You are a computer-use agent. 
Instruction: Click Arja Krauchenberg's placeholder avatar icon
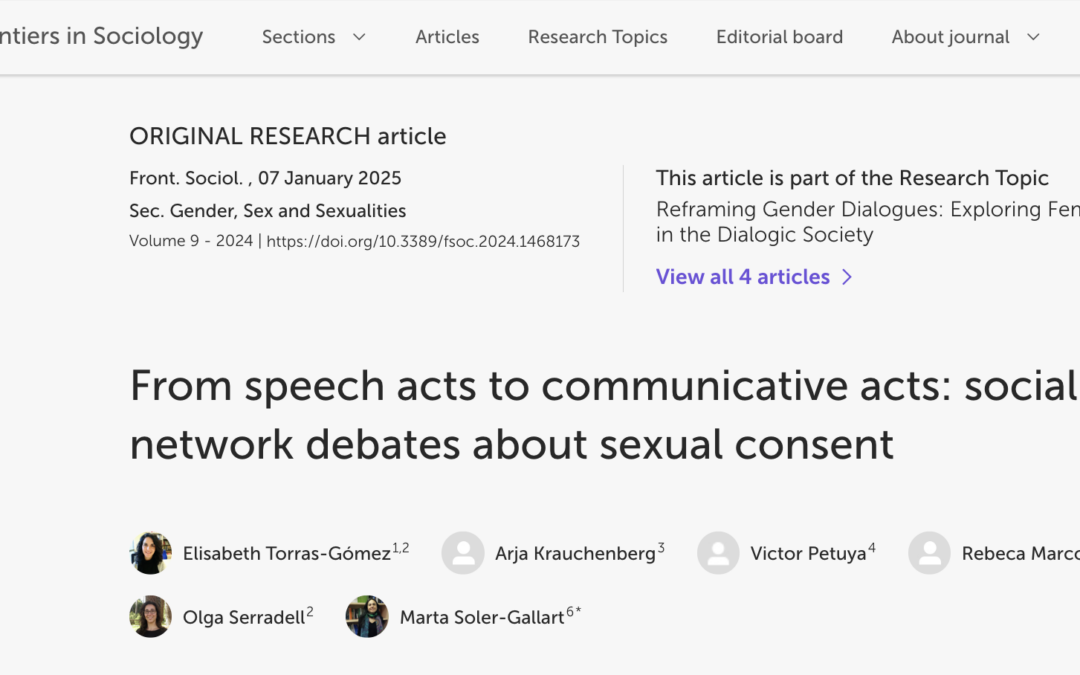(462, 553)
